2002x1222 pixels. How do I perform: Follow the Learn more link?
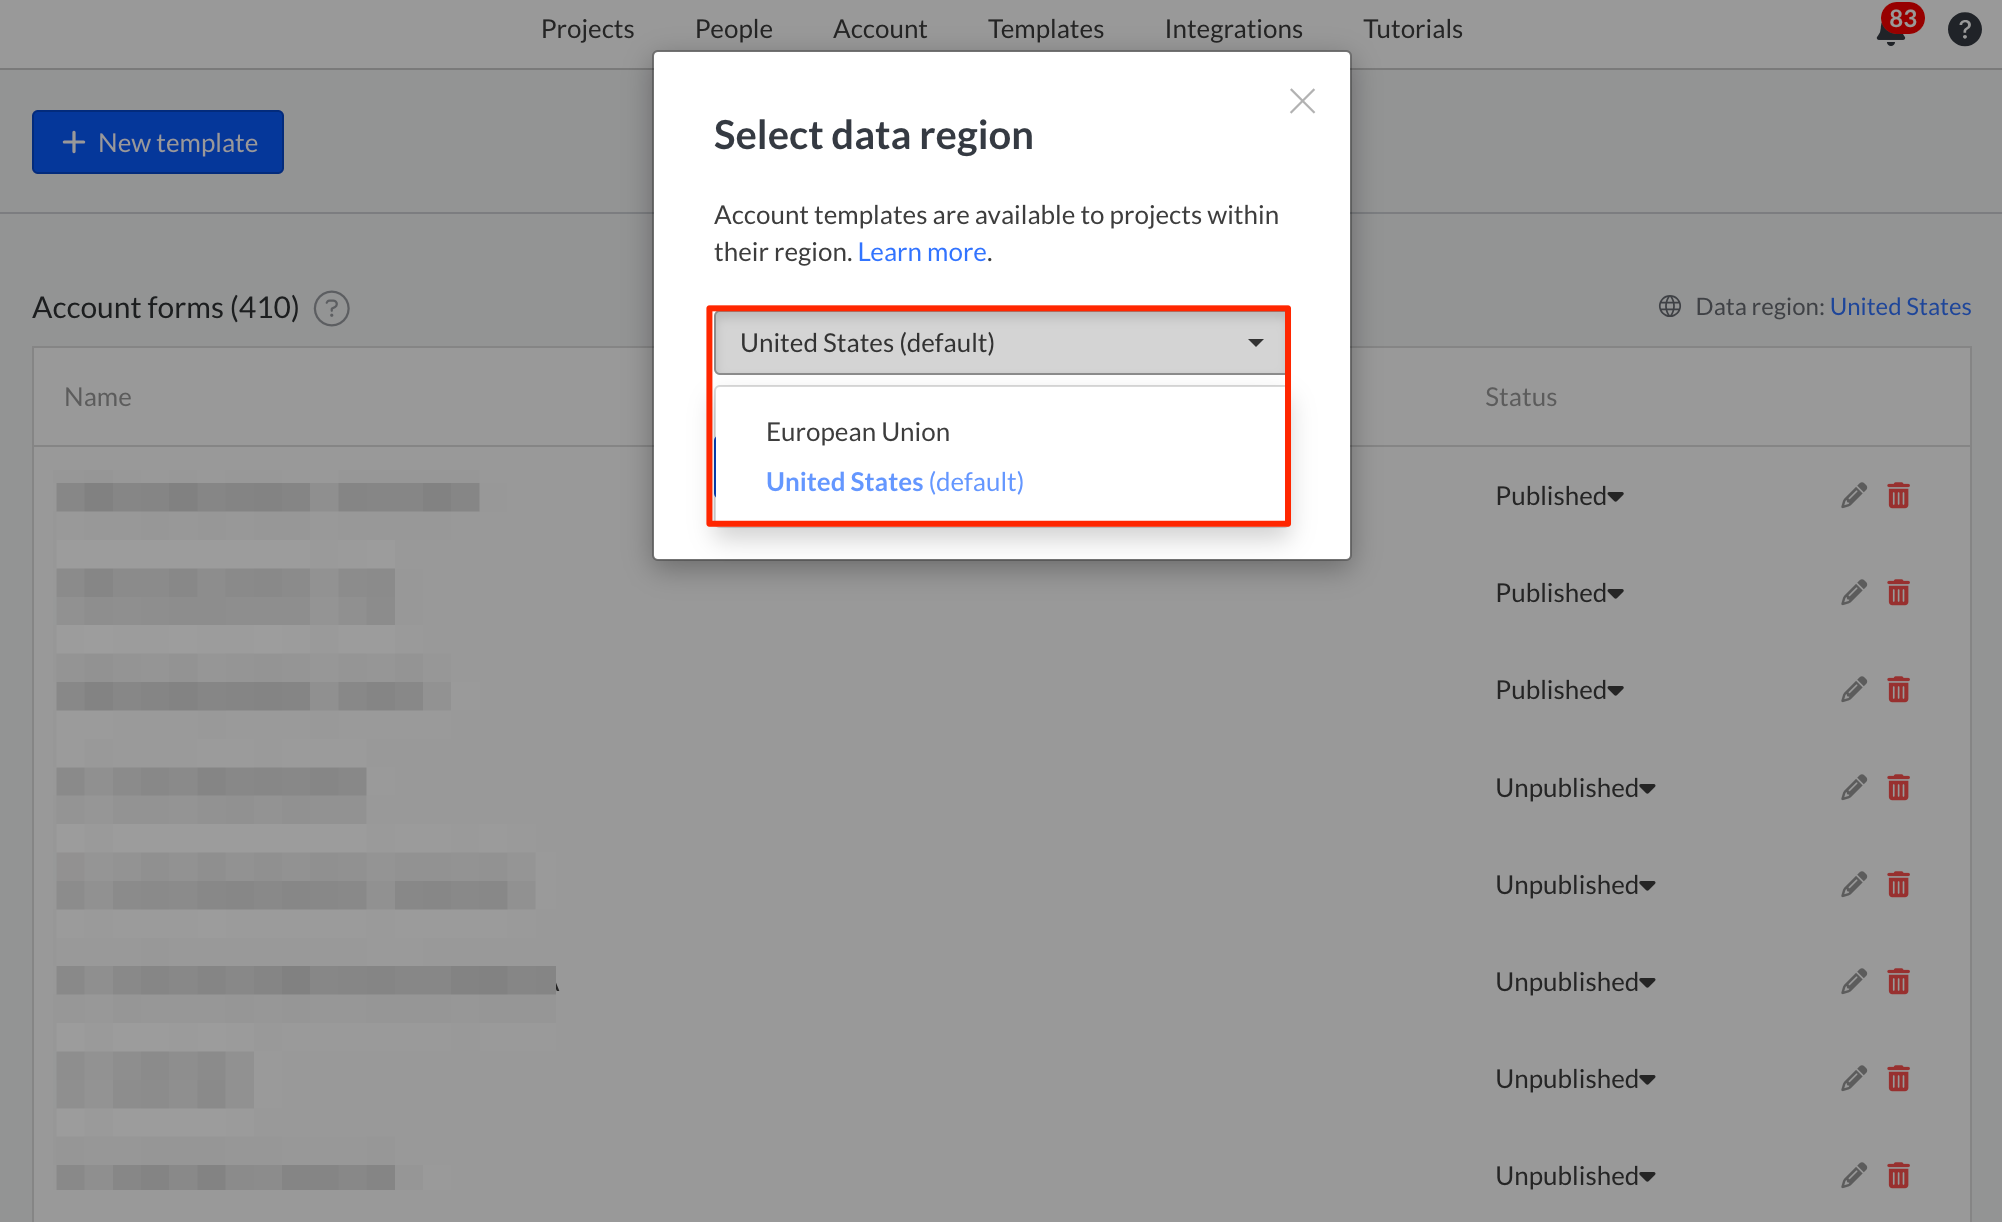coord(922,252)
